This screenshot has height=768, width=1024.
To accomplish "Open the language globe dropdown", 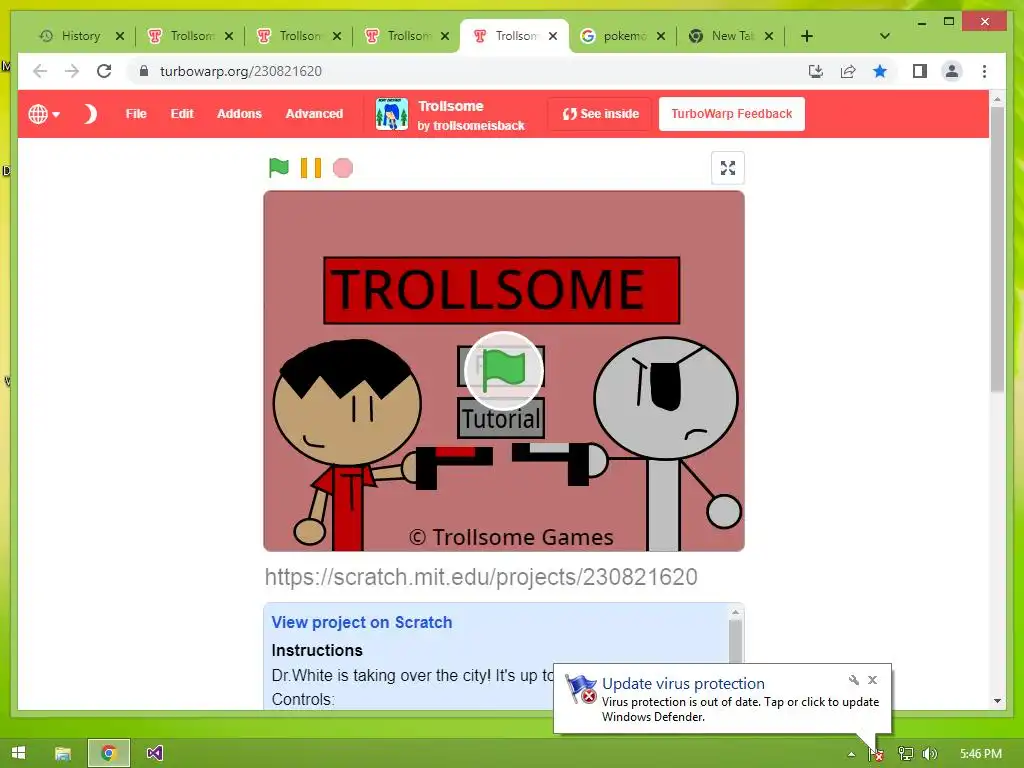I will pos(44,114).
